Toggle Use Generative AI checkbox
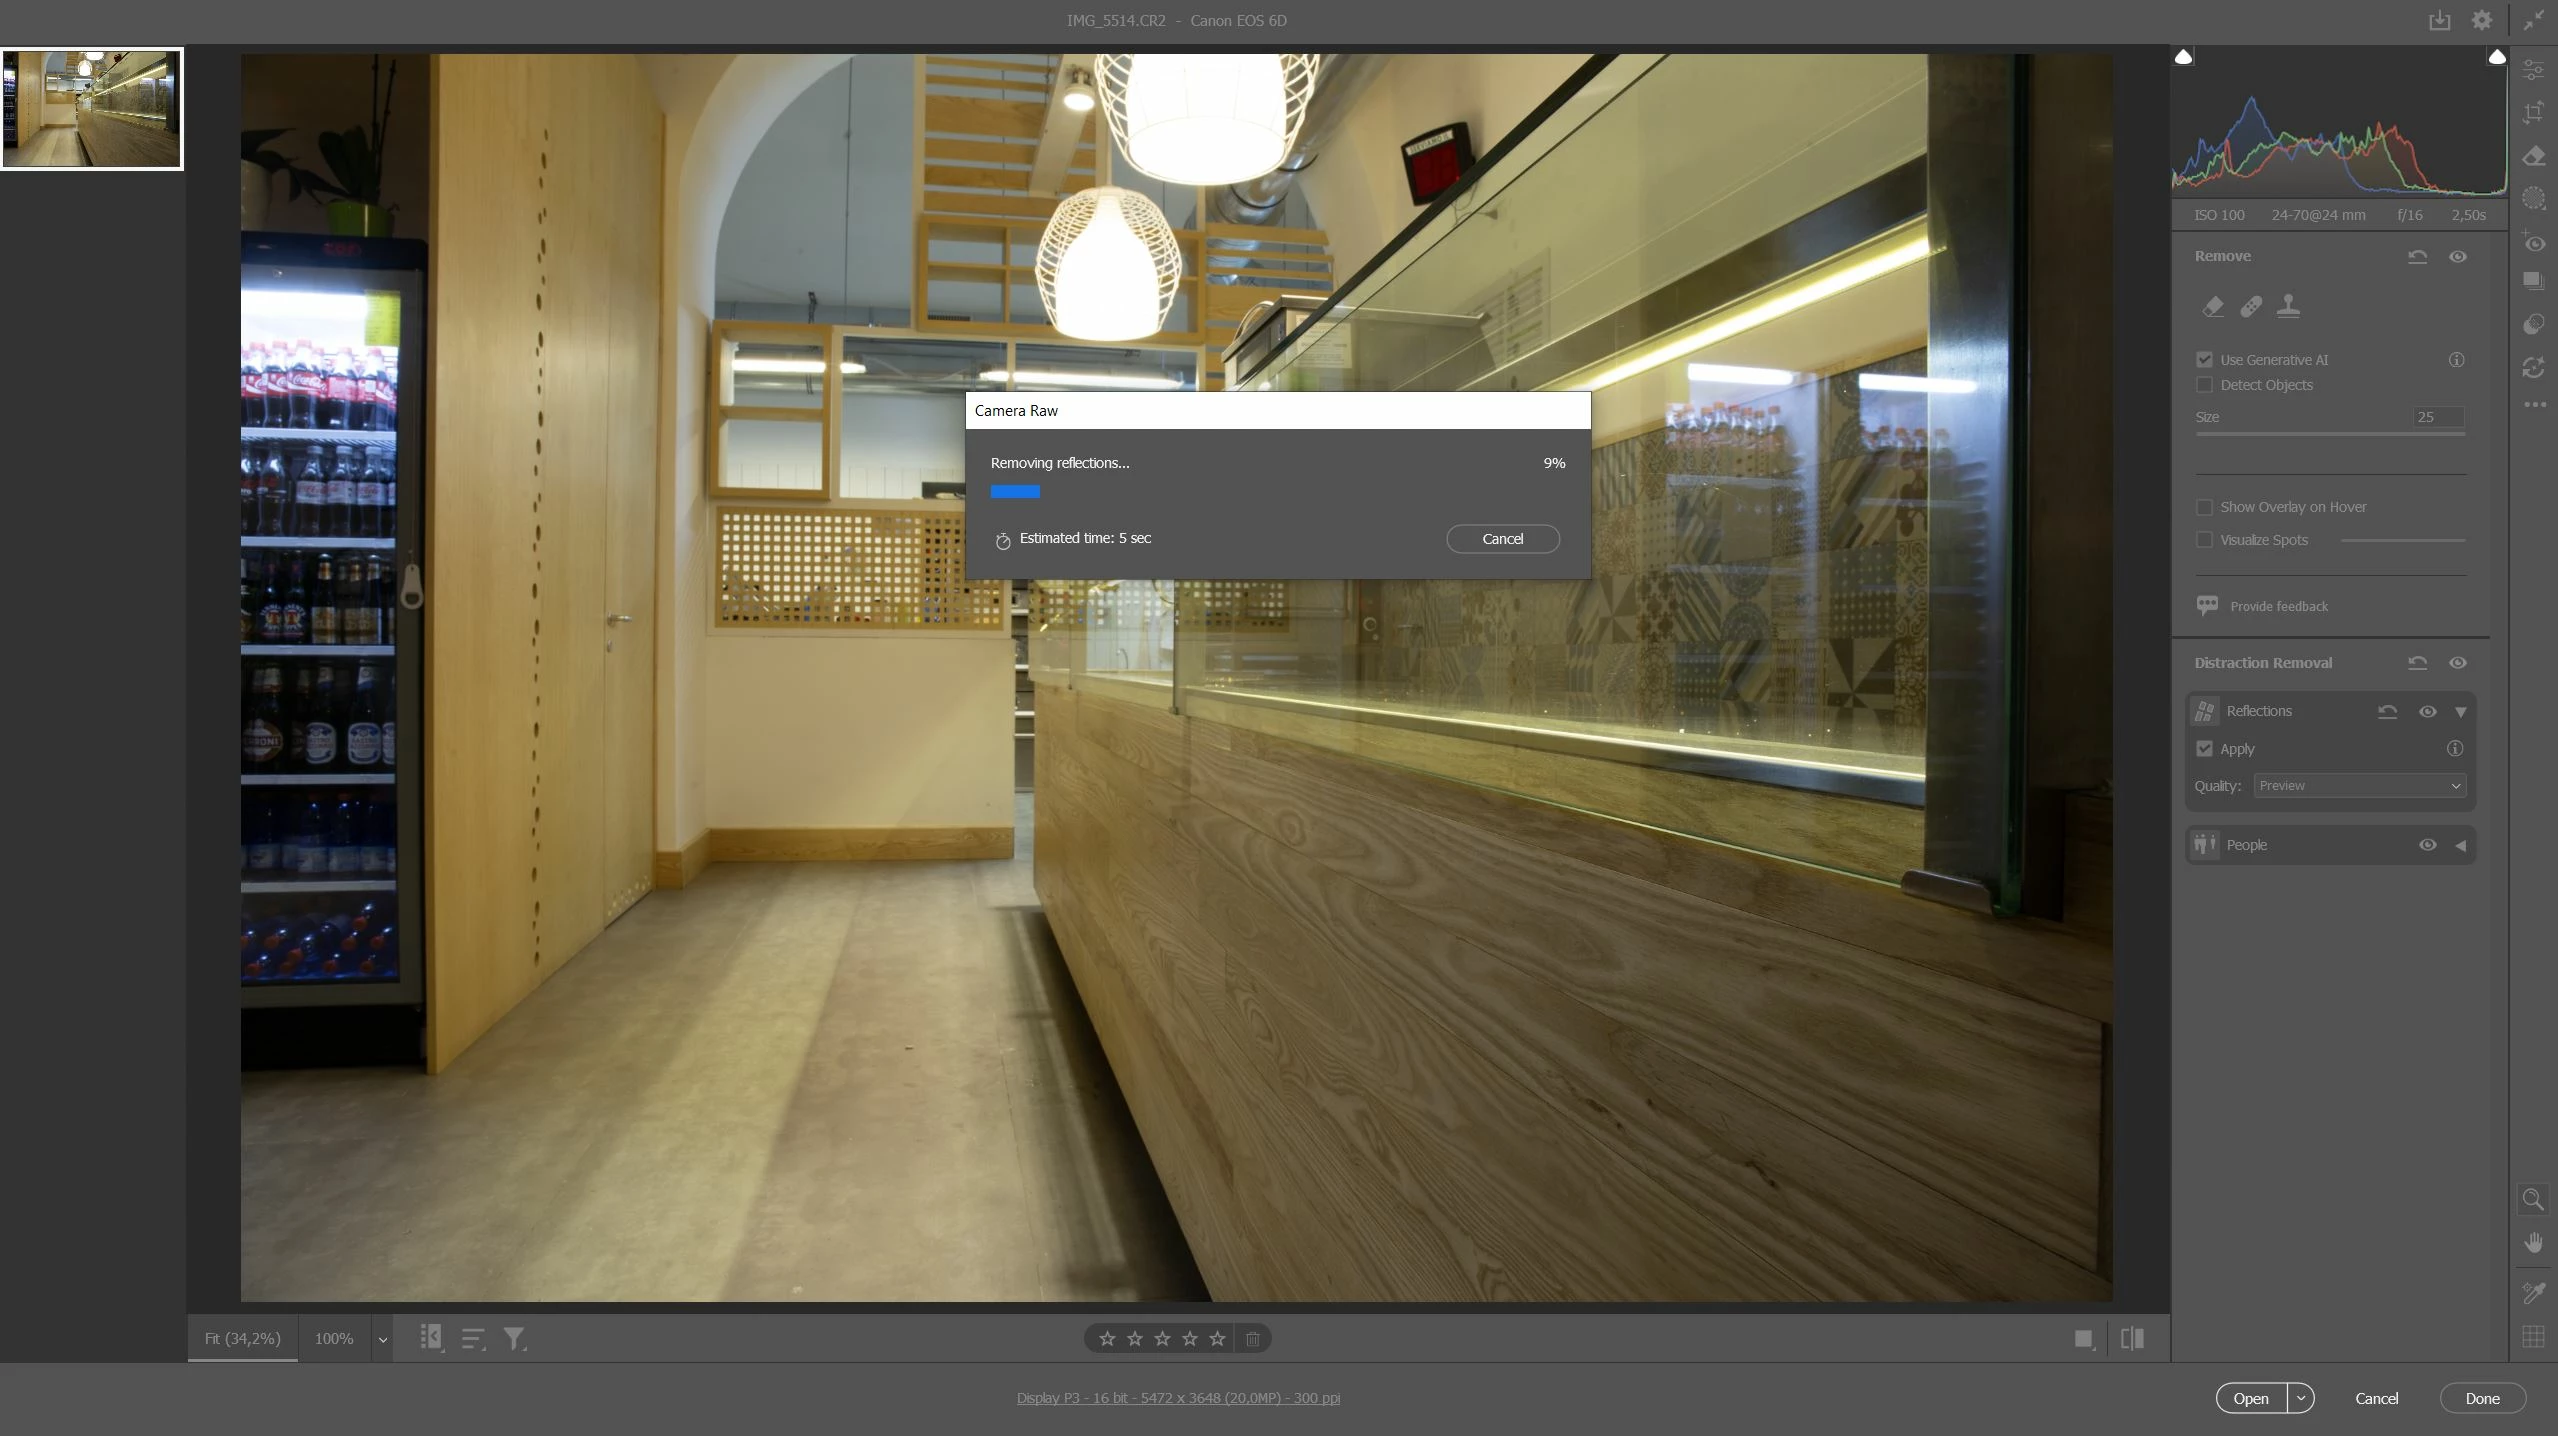Screen dimensions: 2558x1436 2204,360
